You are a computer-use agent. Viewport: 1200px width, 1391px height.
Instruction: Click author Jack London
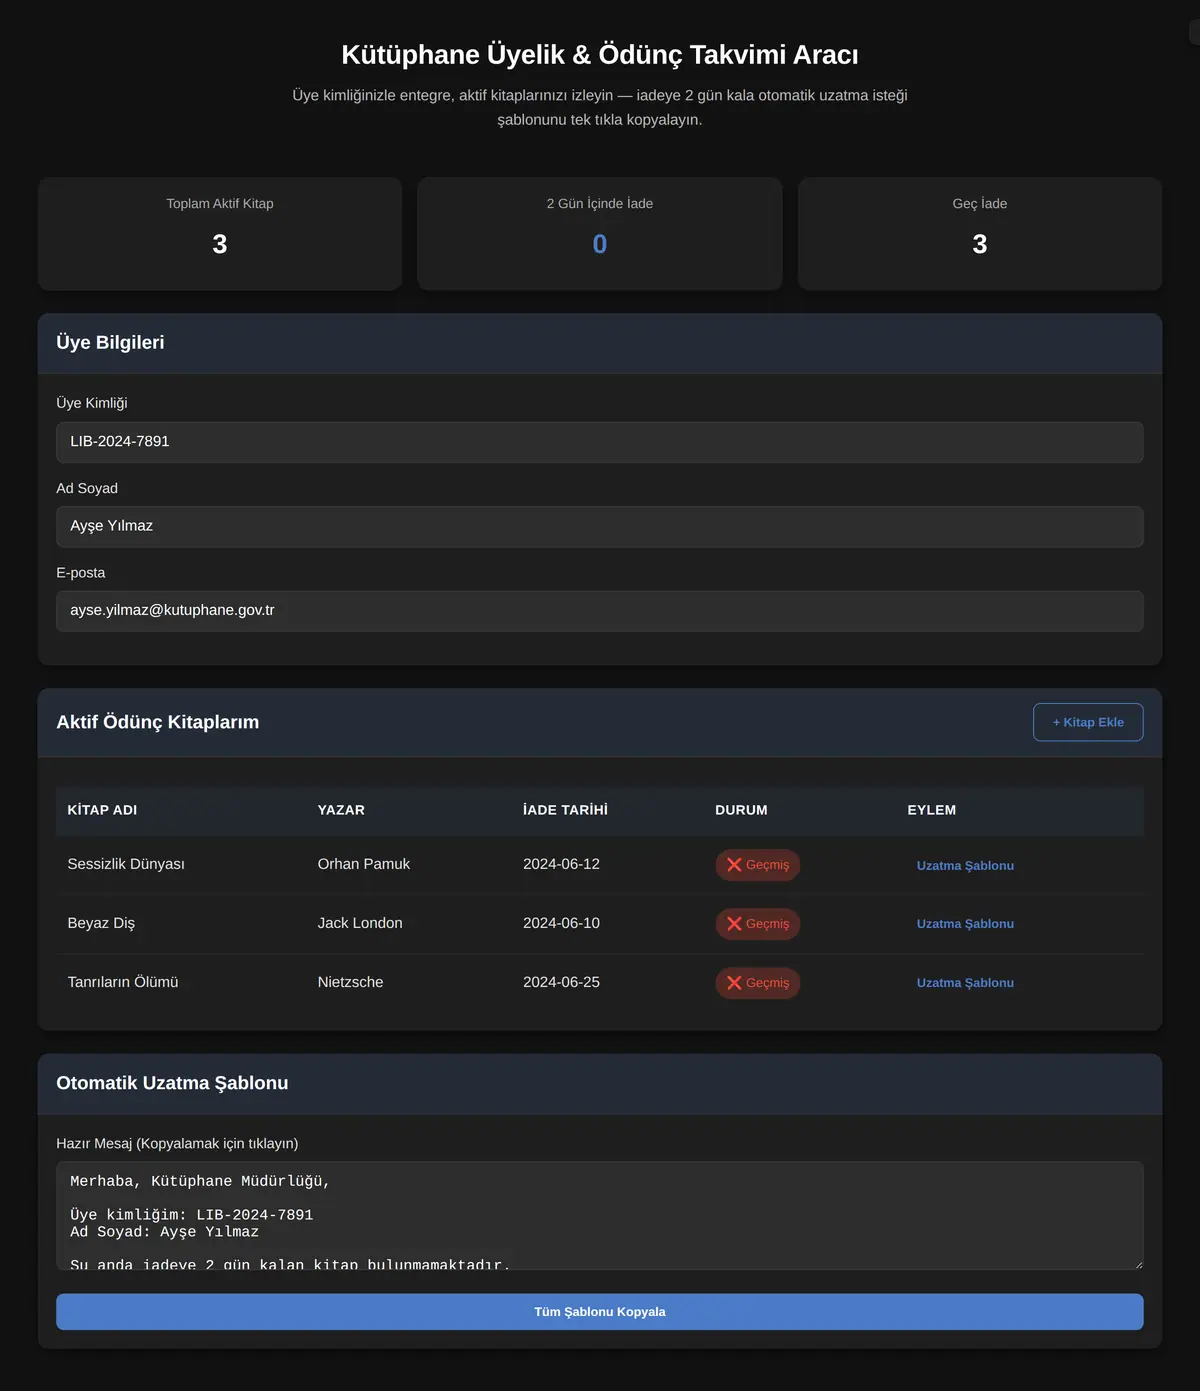pos(360,923)
